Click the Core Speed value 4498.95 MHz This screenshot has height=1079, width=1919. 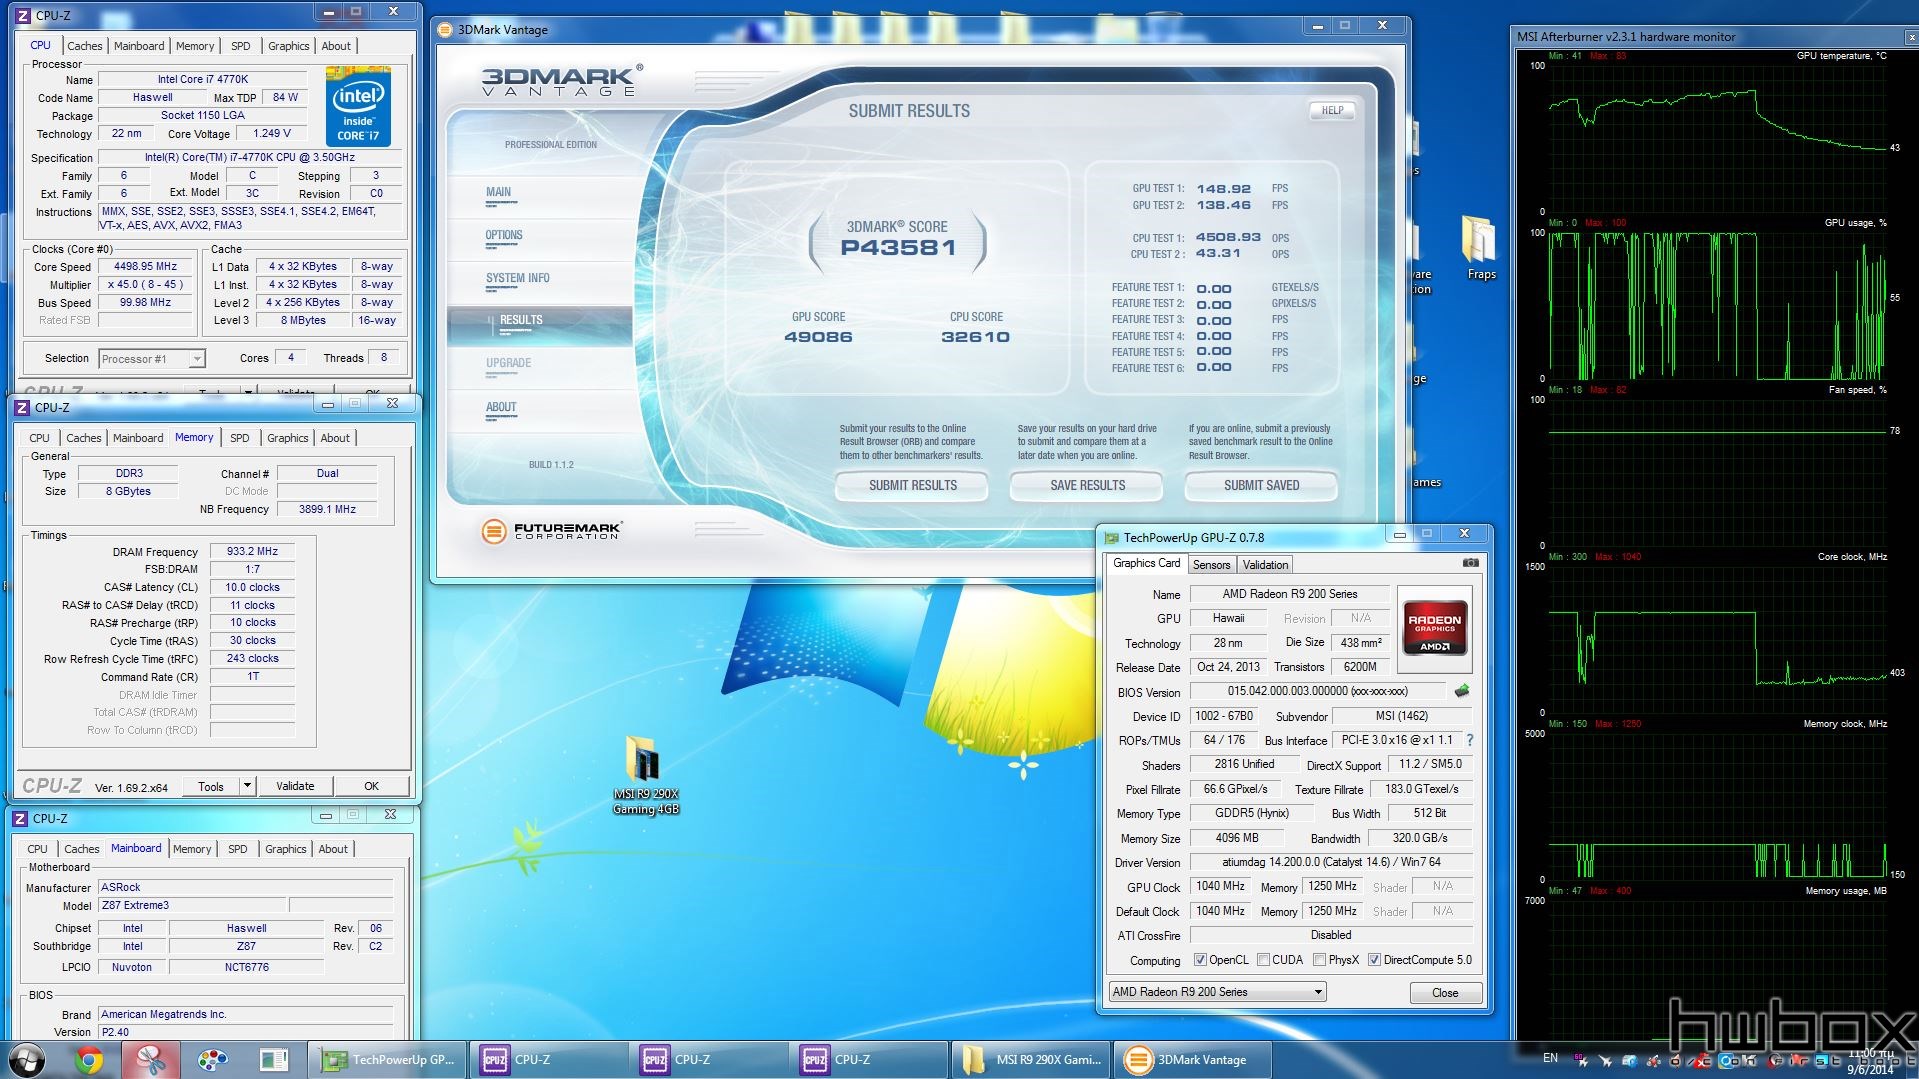click(145, 267)
